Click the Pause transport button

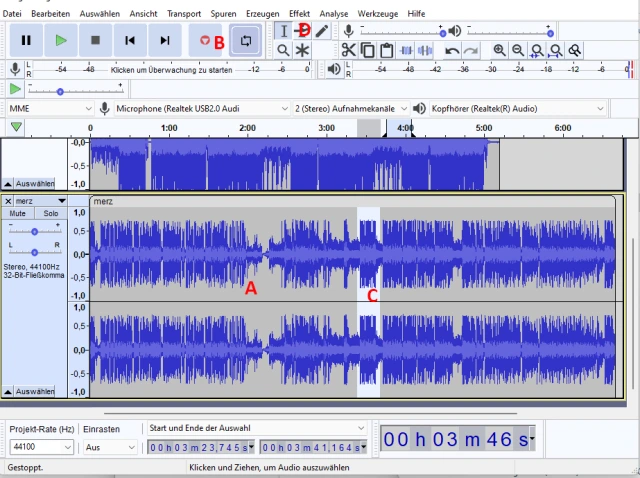[x=26, y=40]
